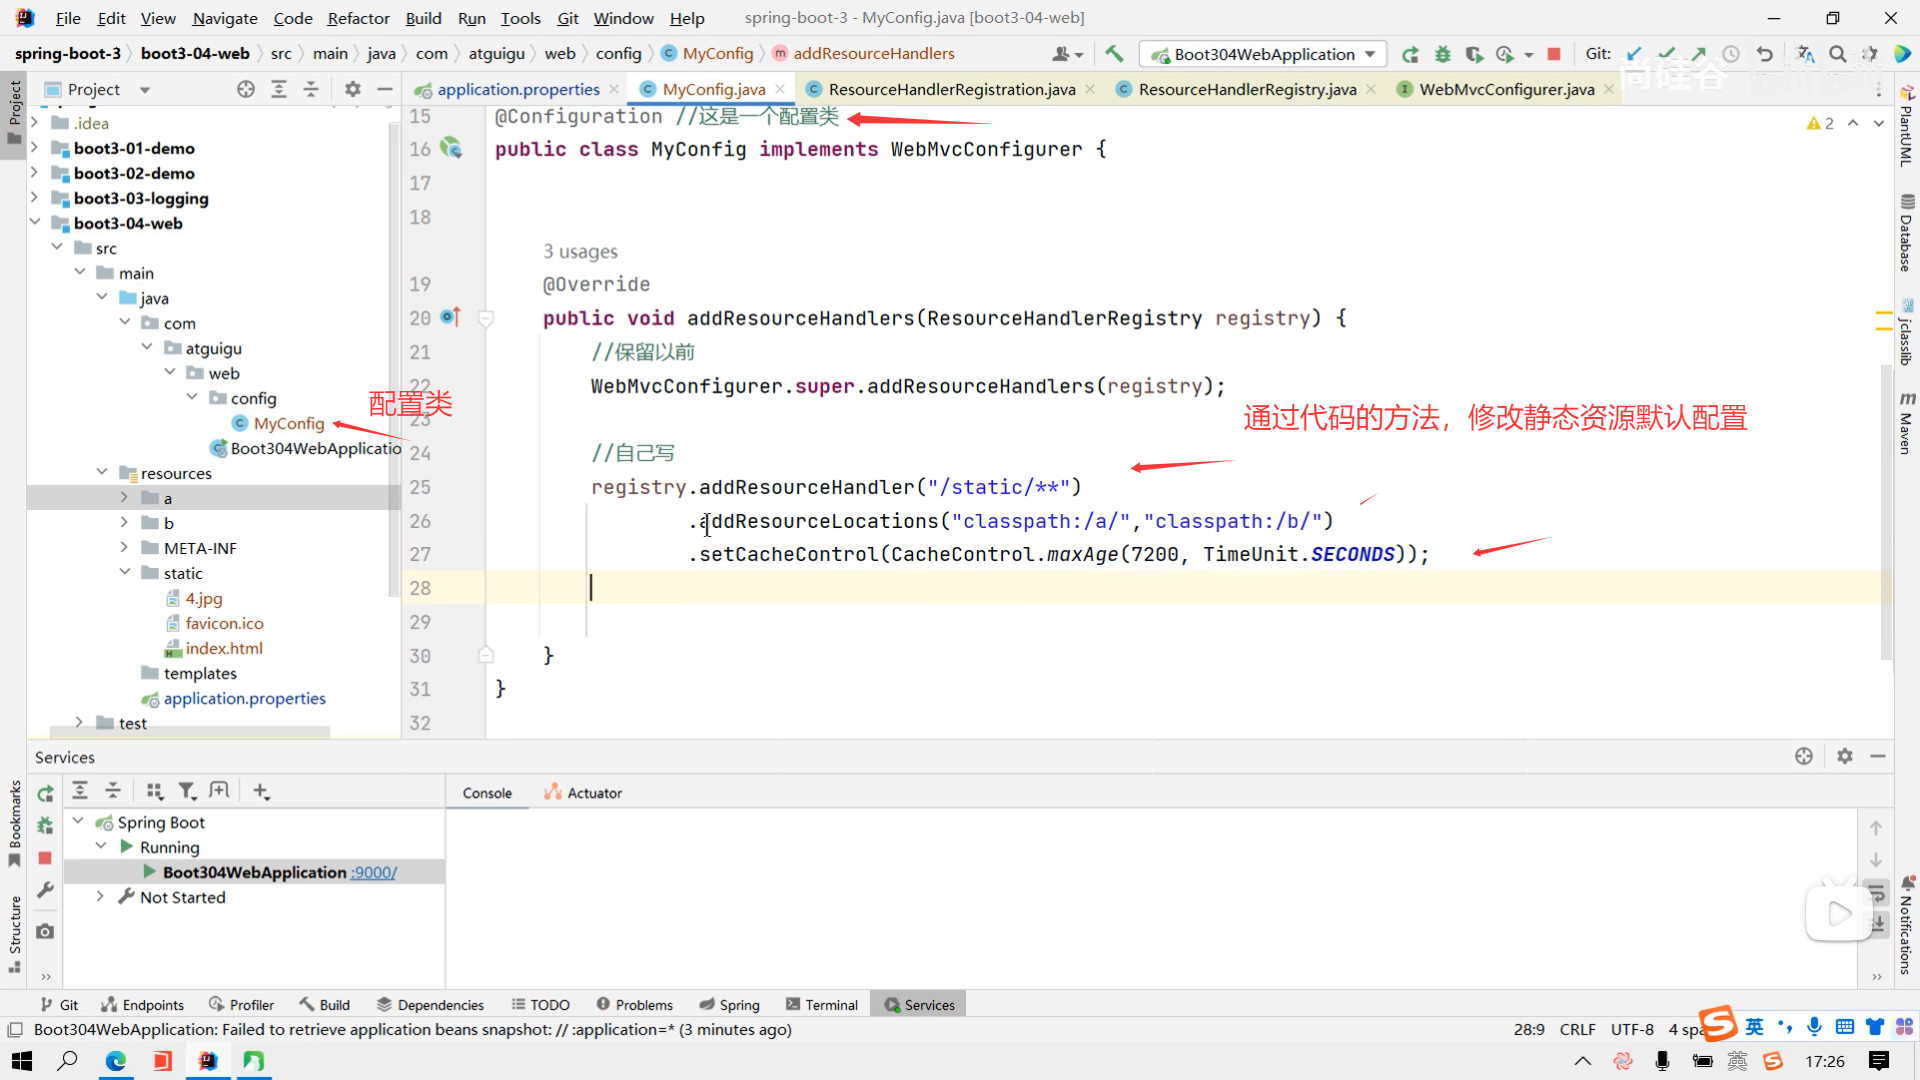The image size is (1920, 1080).
Task: Open the :9000/ application link
Action: coord(373,872)
